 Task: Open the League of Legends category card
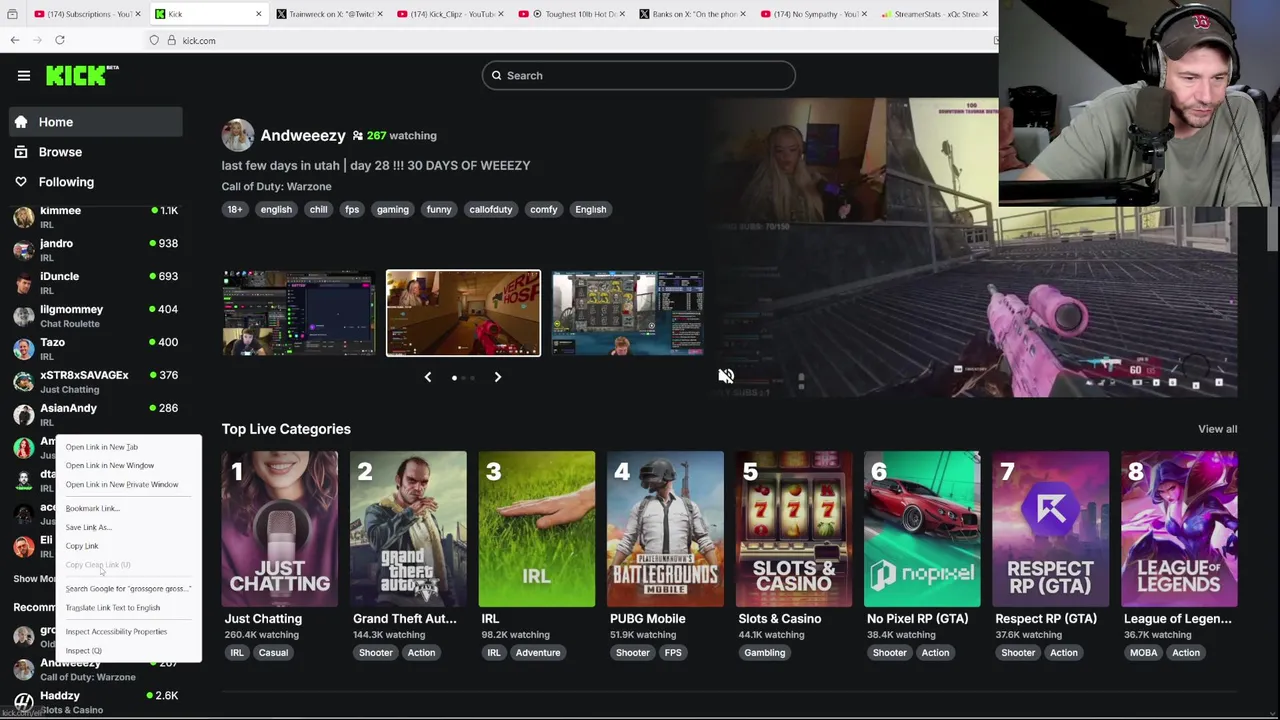tap(1179, 529)
